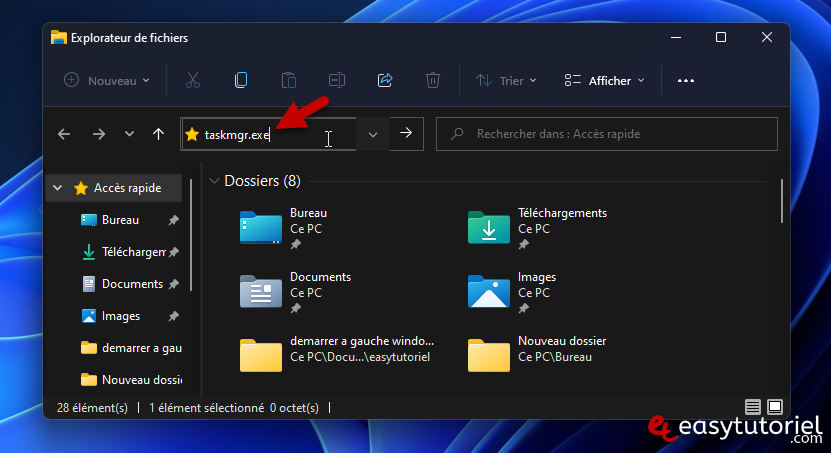The width and height of the screenshot is (831, 453).
Task: Click the Cut scissors icon
Action: point(193,81)
